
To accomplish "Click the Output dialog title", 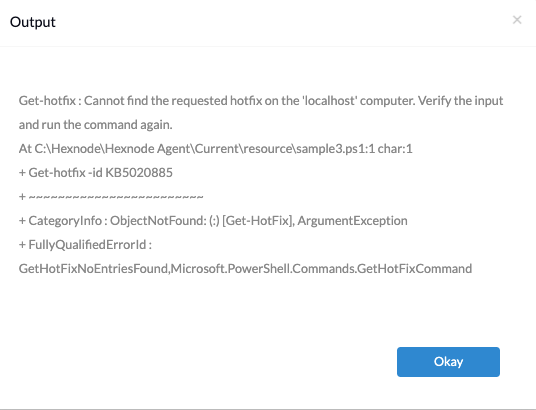I will coord(32,22).
